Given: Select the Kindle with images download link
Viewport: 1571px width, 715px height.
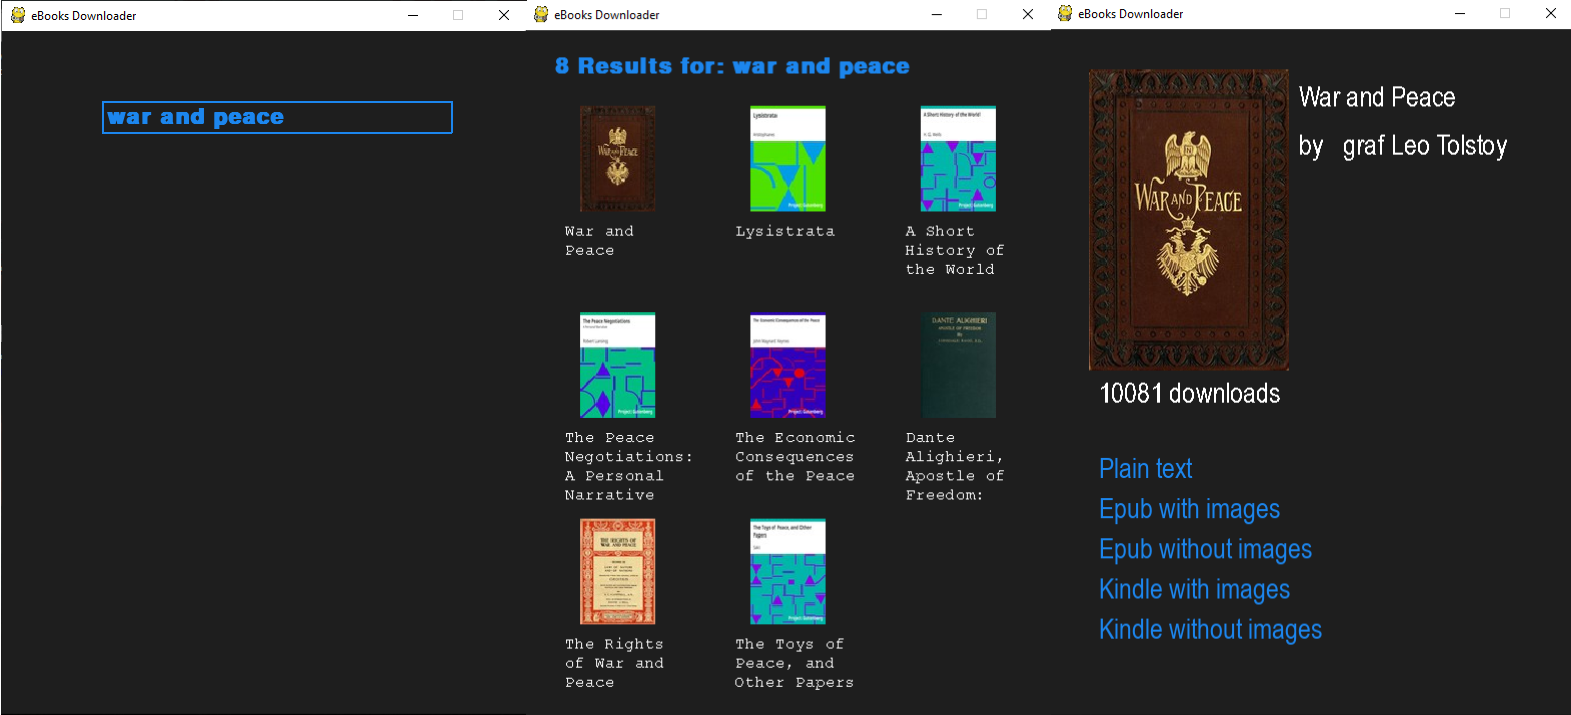Looking at the screenshot, I should point(1194,589).
